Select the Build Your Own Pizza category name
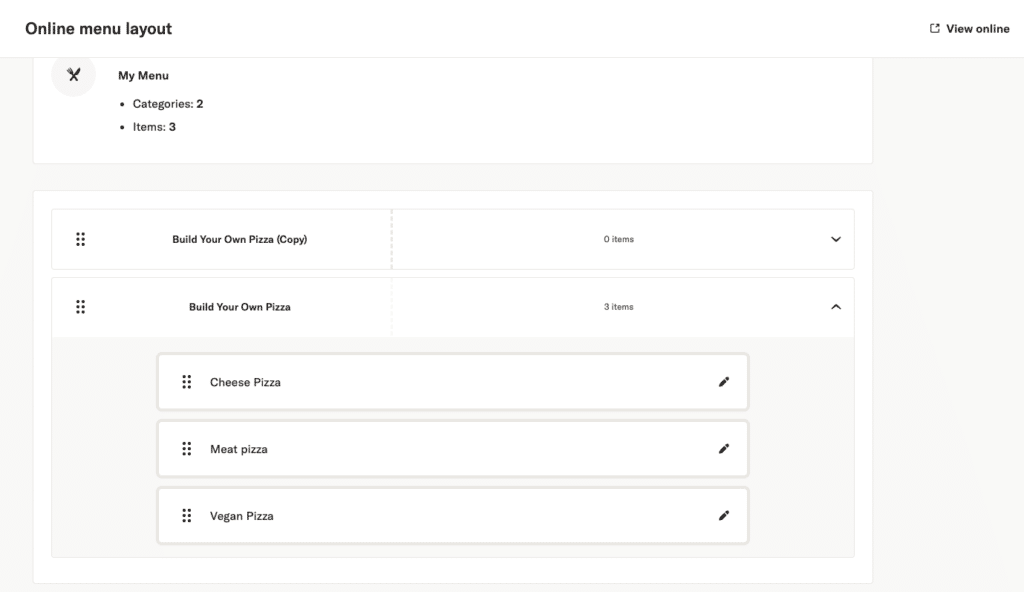This screenshot has width=1024, height=592. click(x=239, y=307)
